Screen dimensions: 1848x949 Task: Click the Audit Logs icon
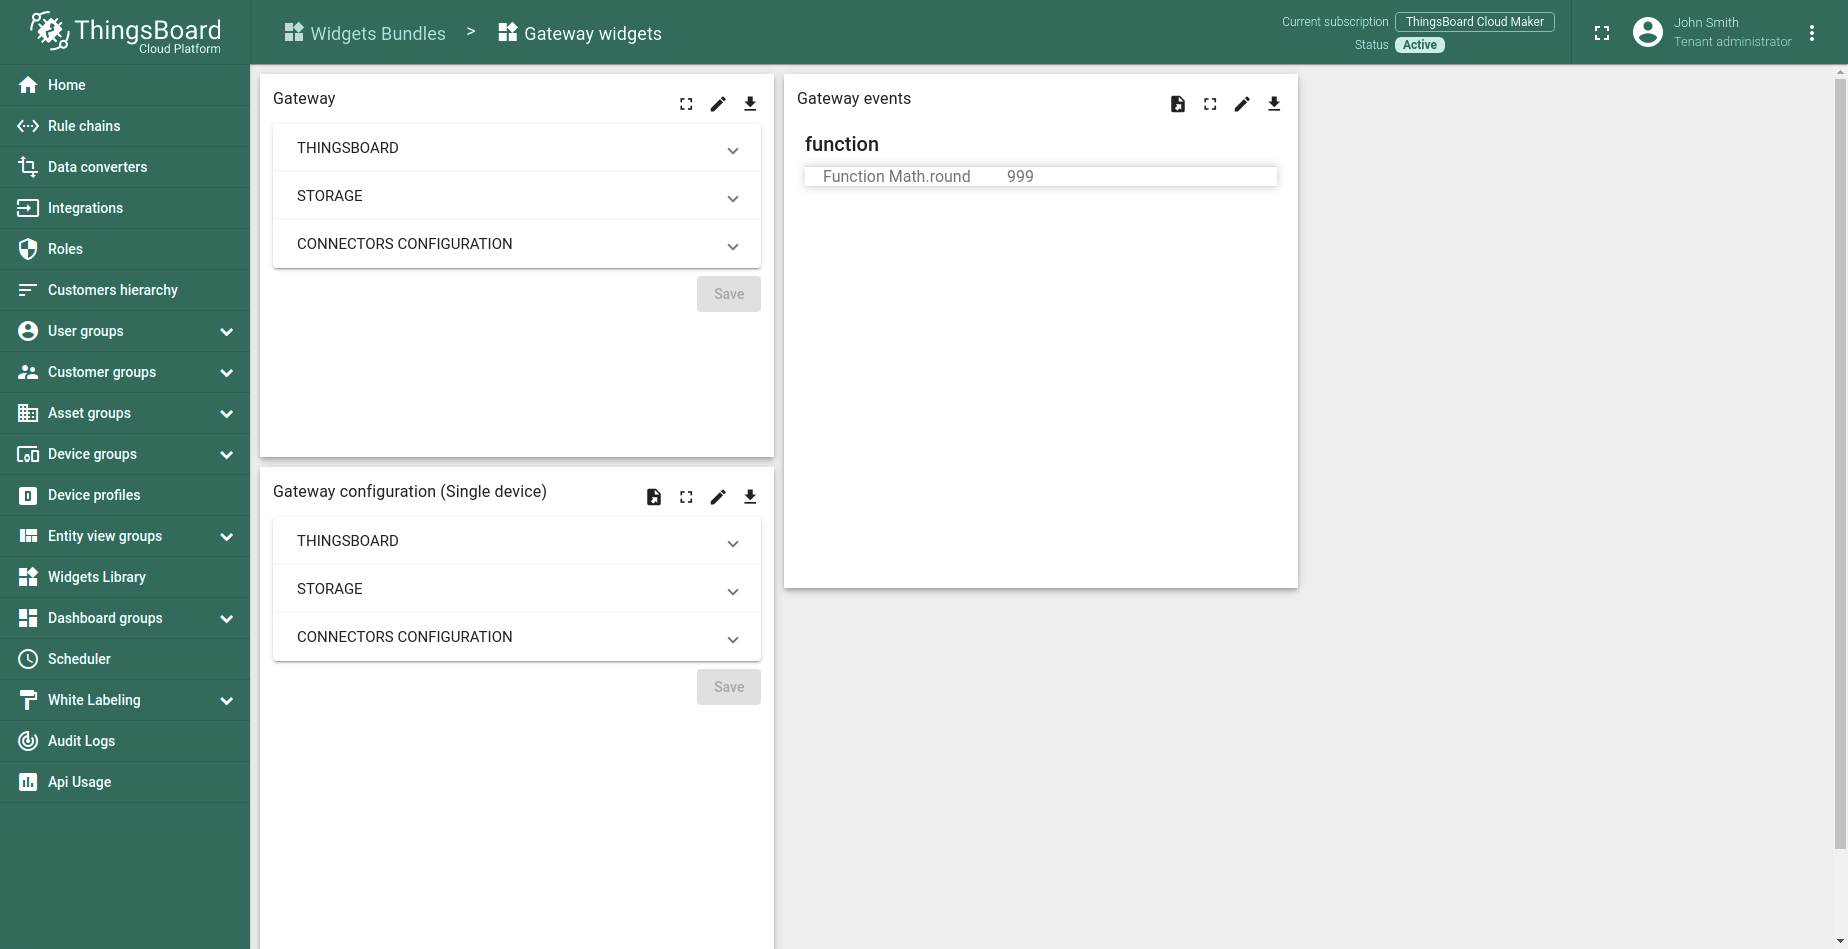tap(28, 741)
